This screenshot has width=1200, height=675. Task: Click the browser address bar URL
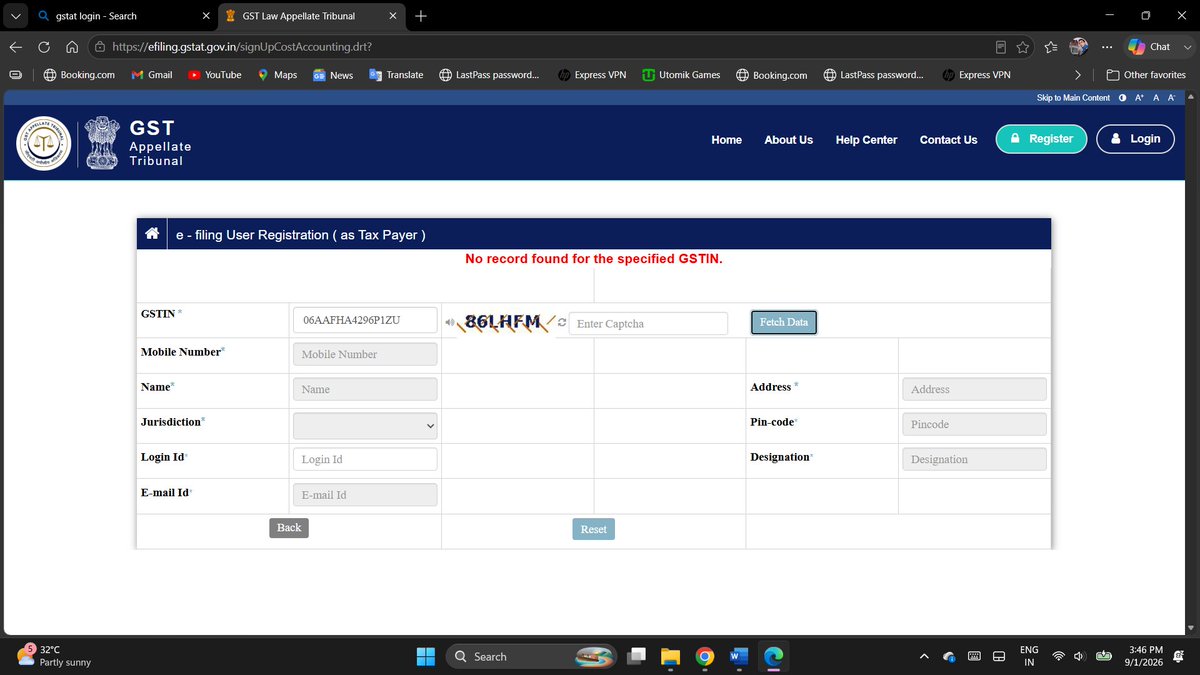[x=242, y=47]
